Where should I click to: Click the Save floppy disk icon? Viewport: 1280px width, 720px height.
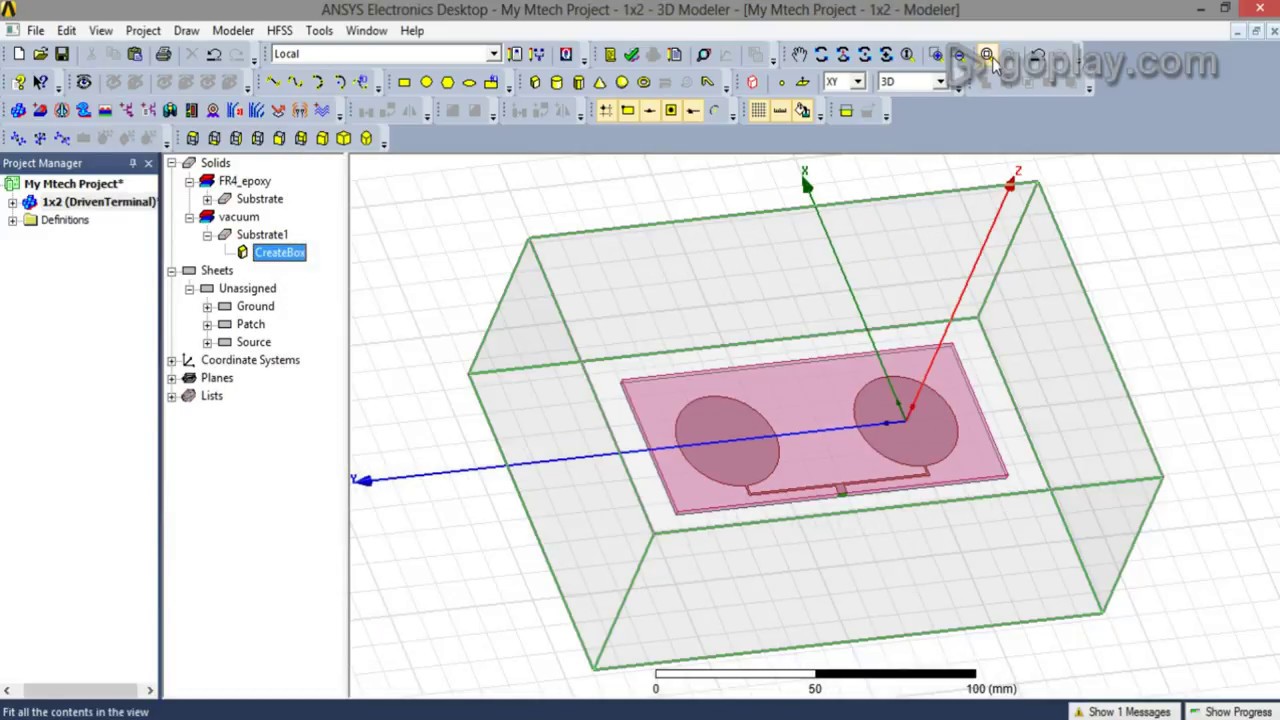coord(61,54)
